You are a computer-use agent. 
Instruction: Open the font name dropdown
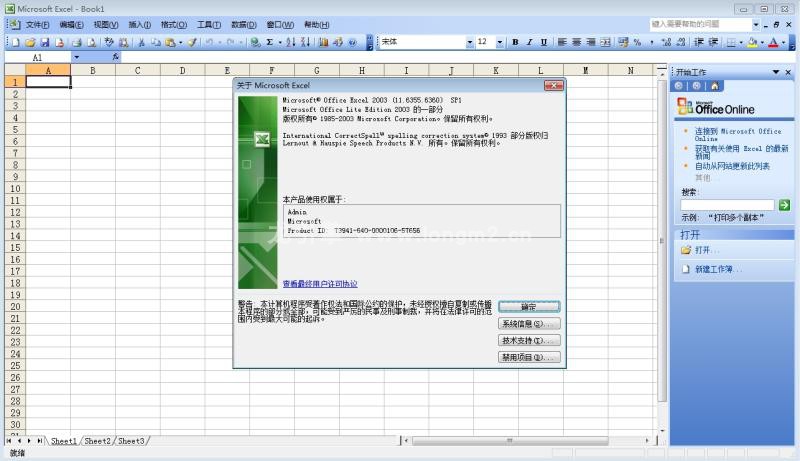(x=470, y=42)
